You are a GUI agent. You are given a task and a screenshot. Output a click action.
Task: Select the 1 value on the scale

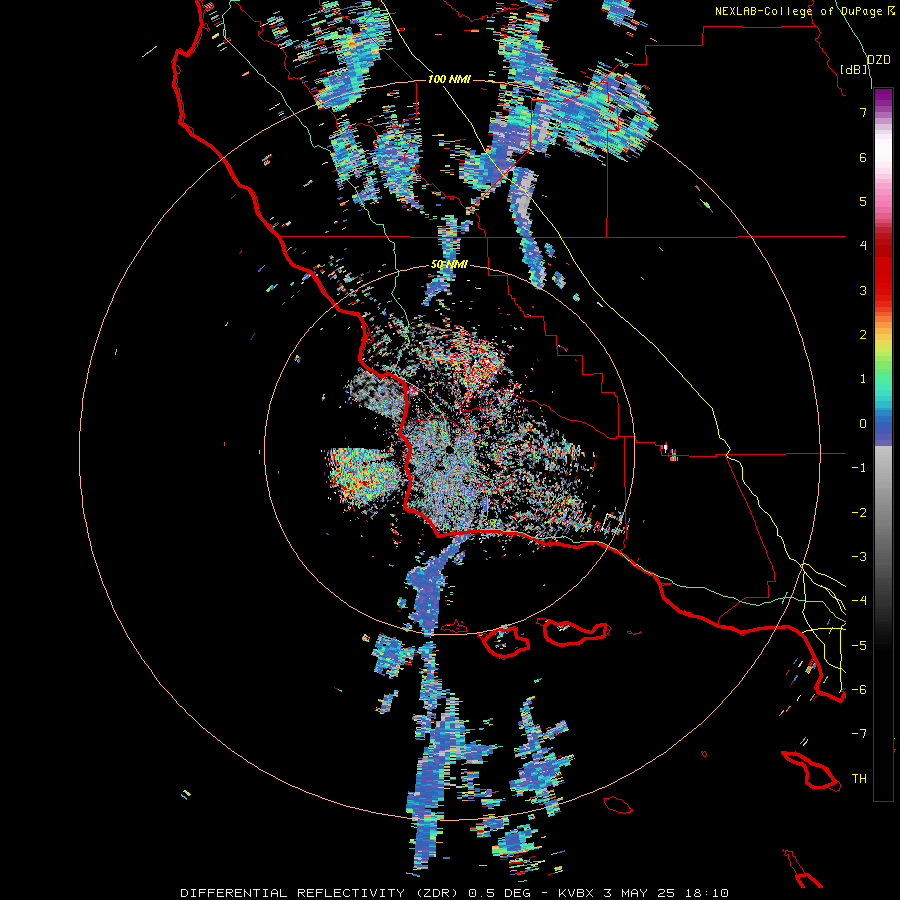click(863, 379)
